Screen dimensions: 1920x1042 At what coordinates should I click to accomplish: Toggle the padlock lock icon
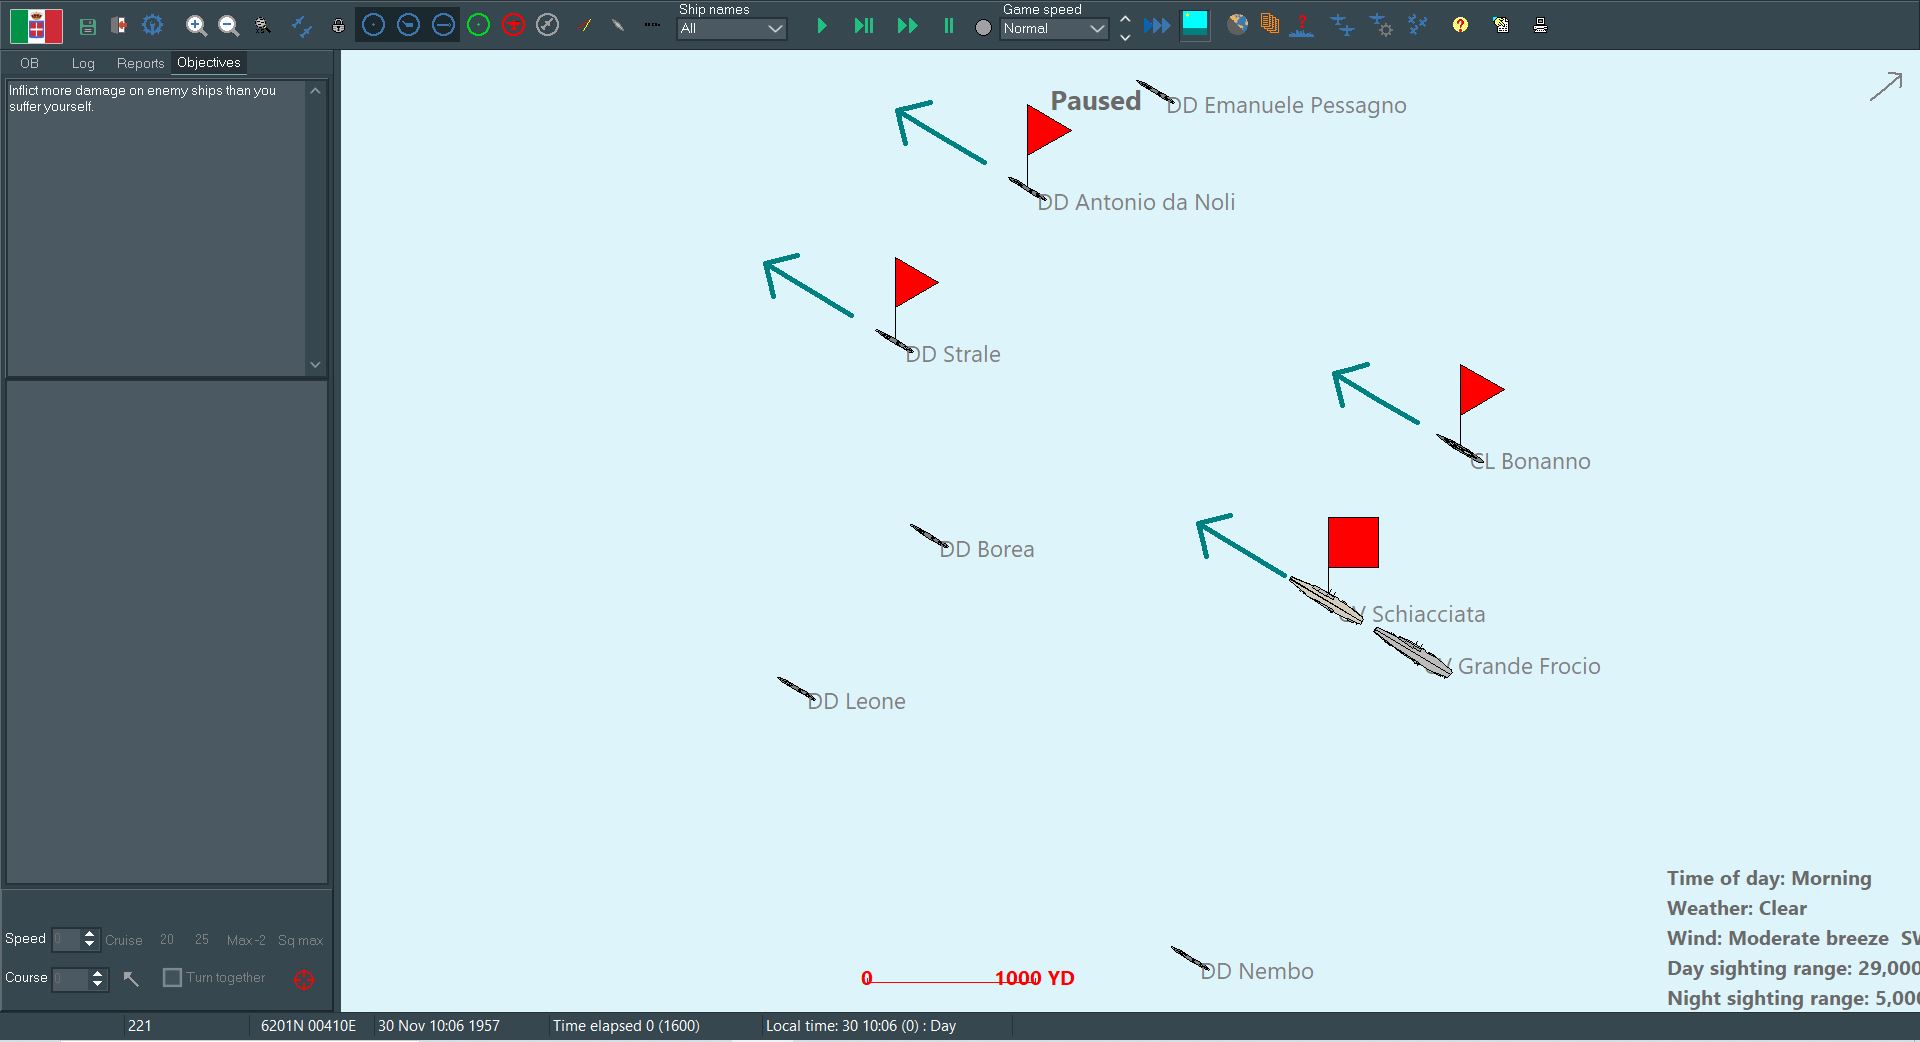(338, 26)
